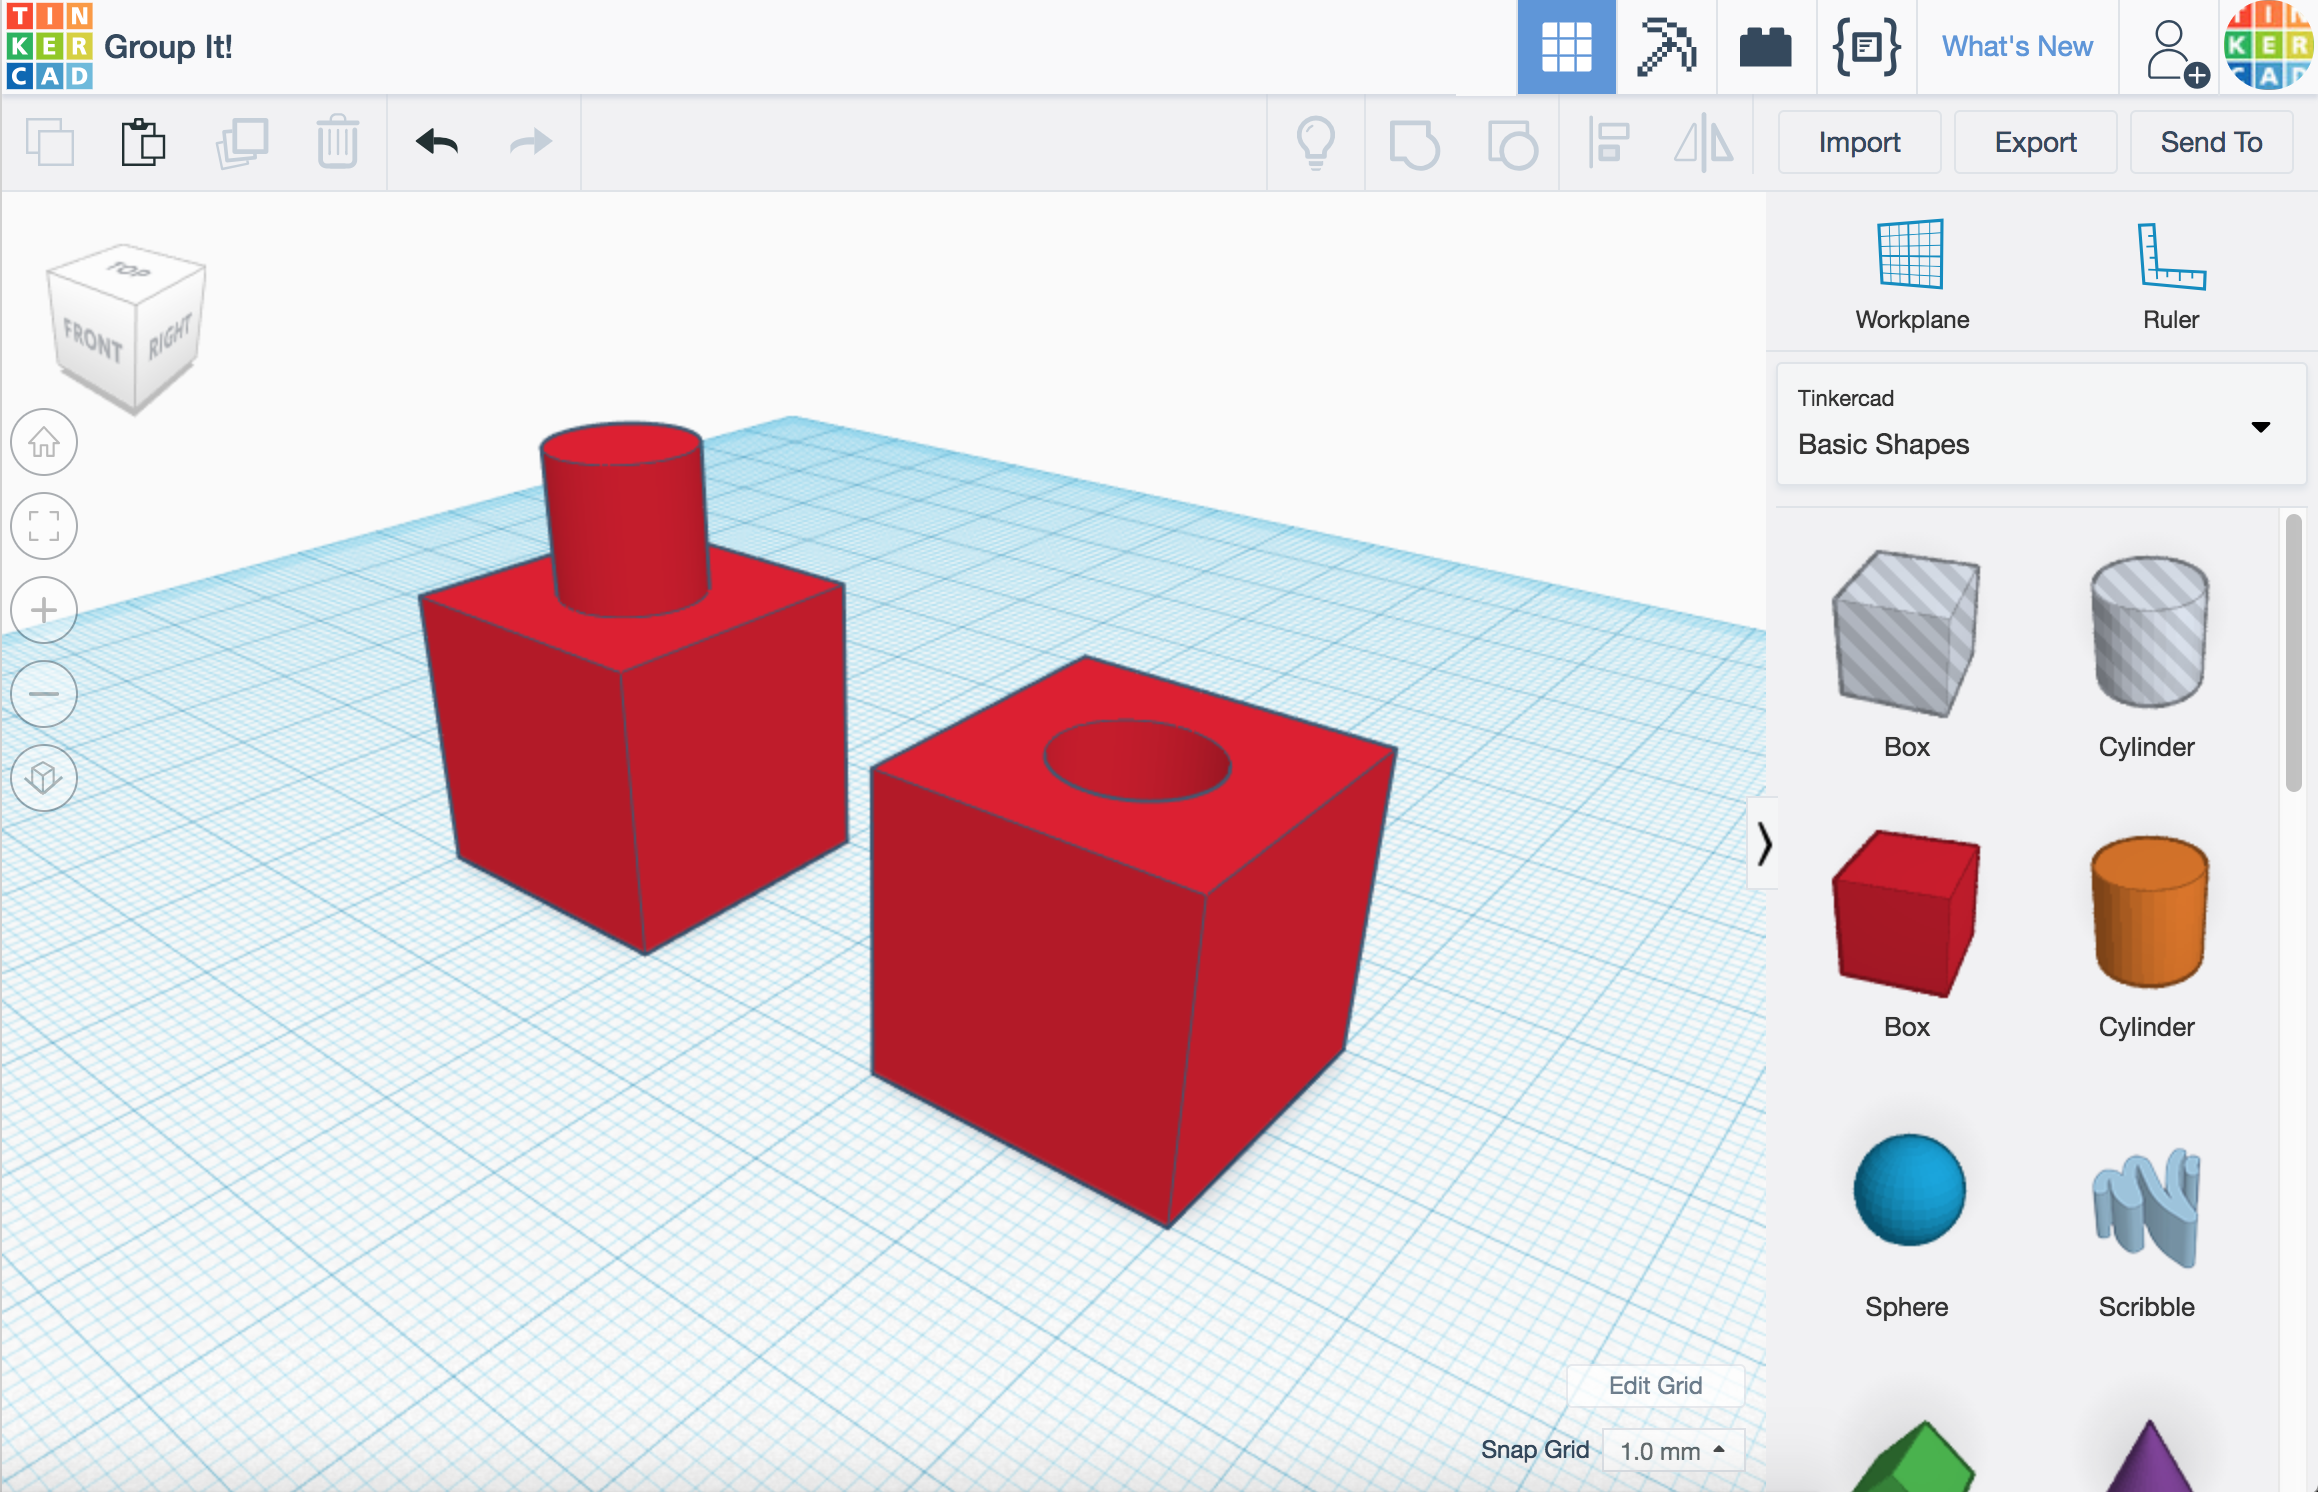Zoom out with minus button
The height and width of the screenshot is (1492, 2318).
(x=44, y=694)
